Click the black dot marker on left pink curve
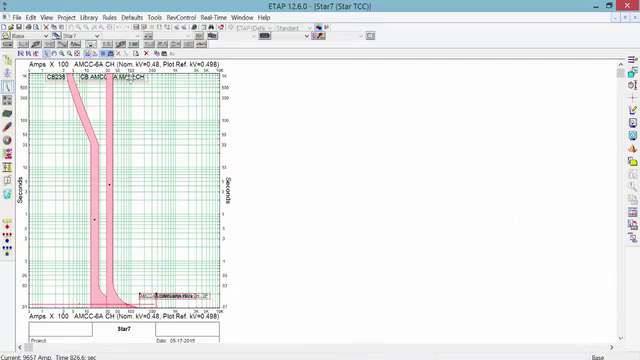 click(95, 220)
